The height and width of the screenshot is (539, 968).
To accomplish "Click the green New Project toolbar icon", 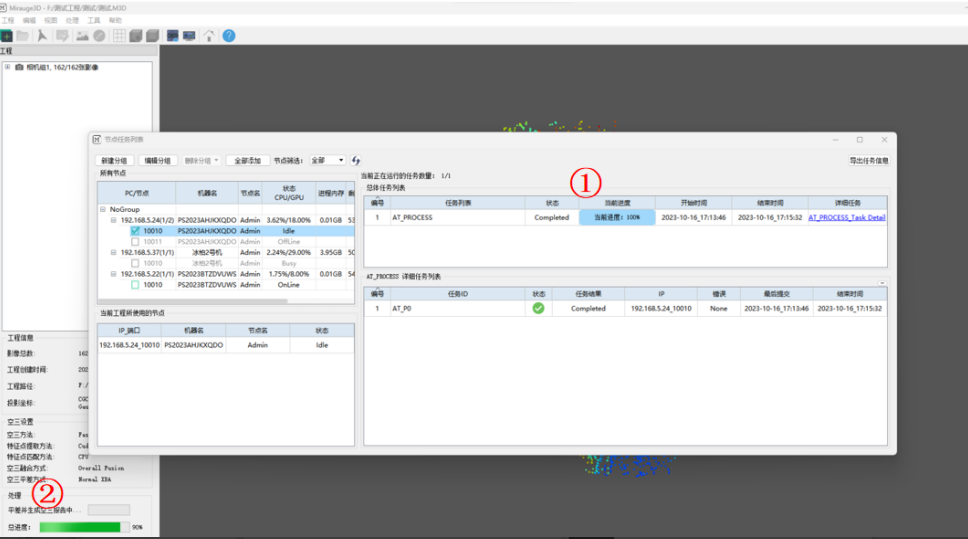I will click(x=7, y=36).
